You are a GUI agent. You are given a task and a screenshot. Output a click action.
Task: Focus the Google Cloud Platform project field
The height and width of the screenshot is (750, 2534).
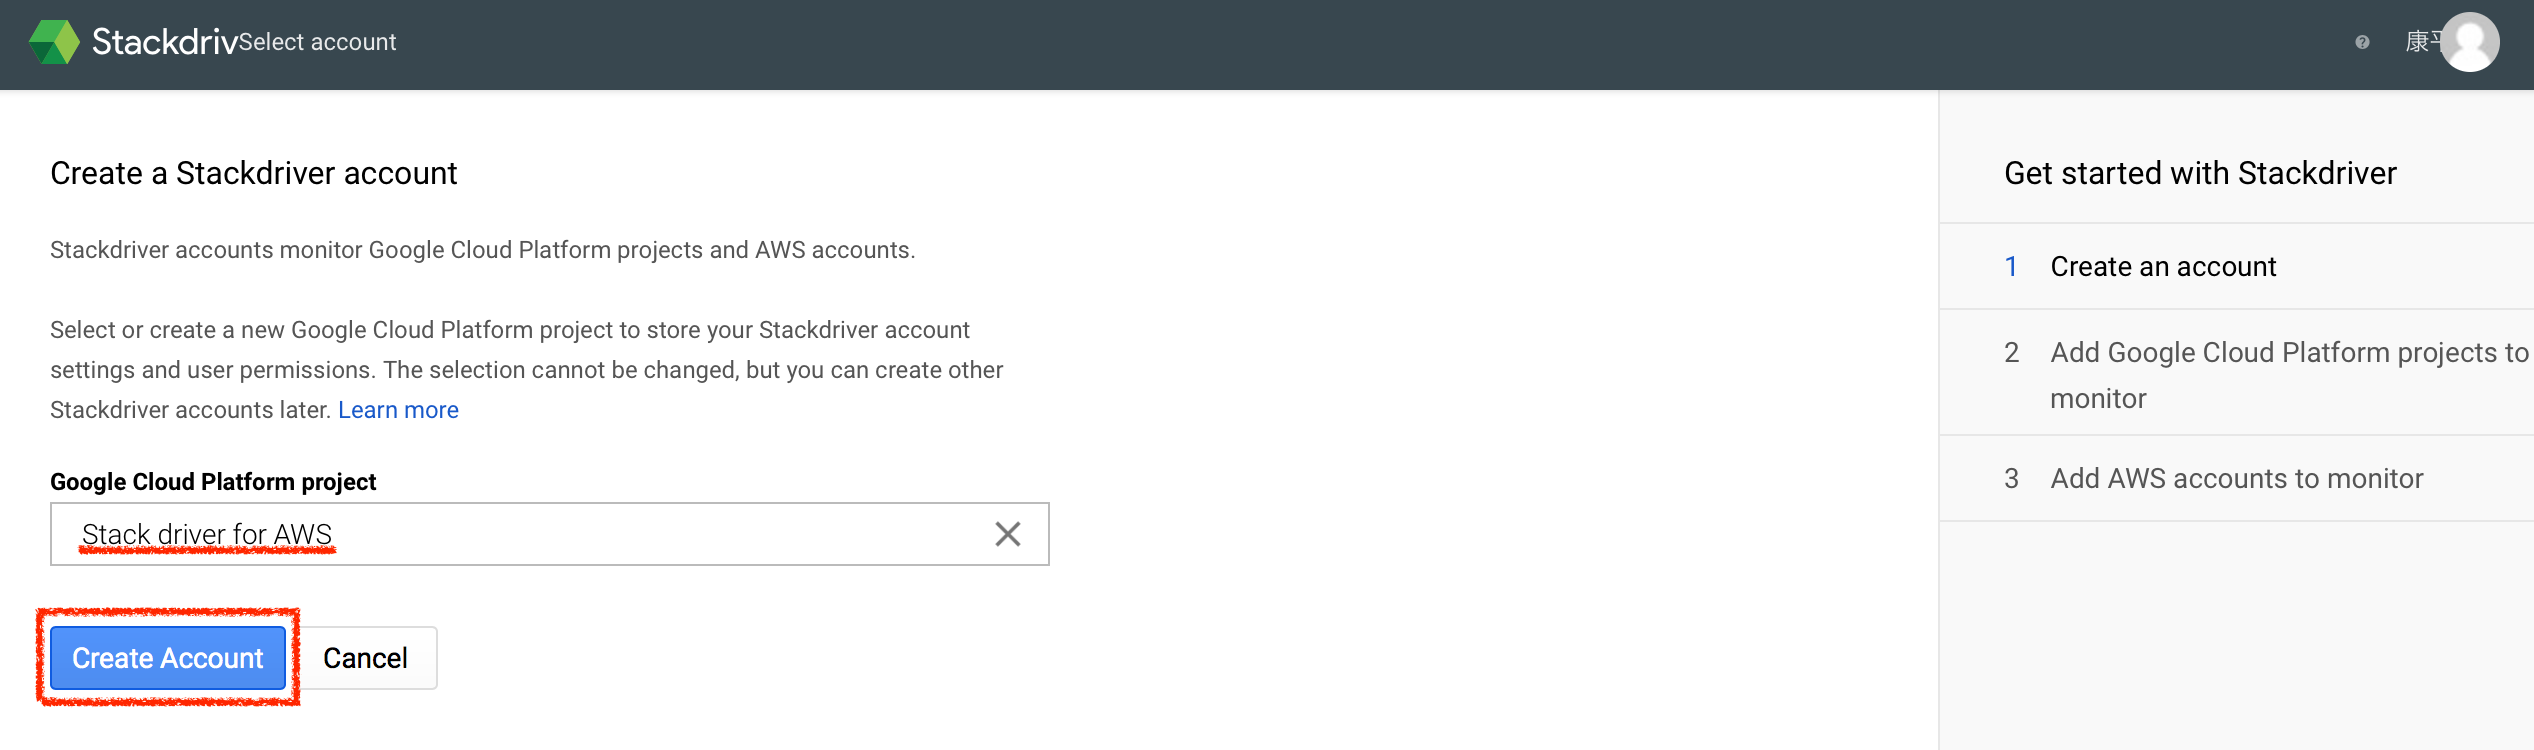(x=530, y=534)
